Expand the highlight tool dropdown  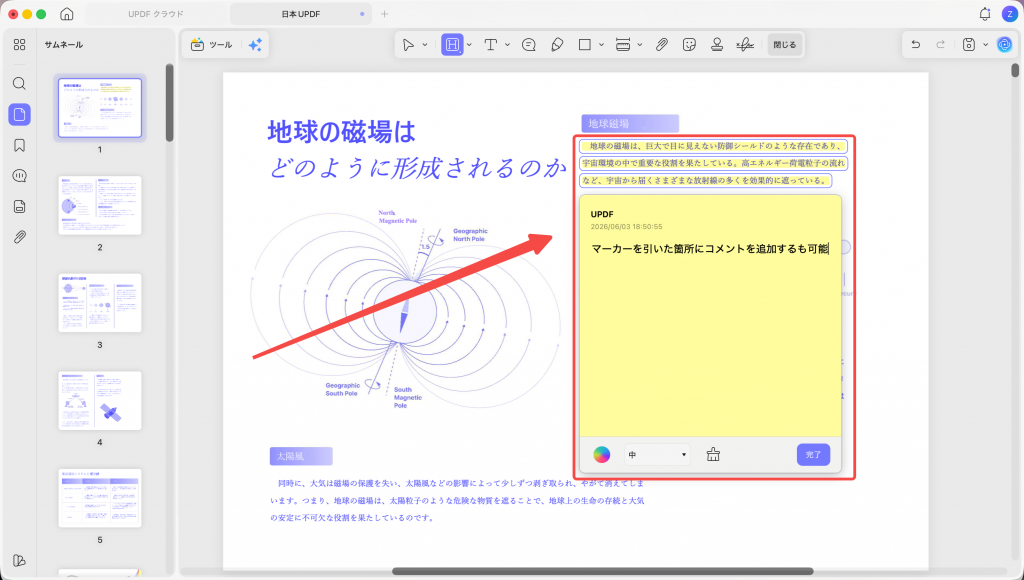point(469,44)
